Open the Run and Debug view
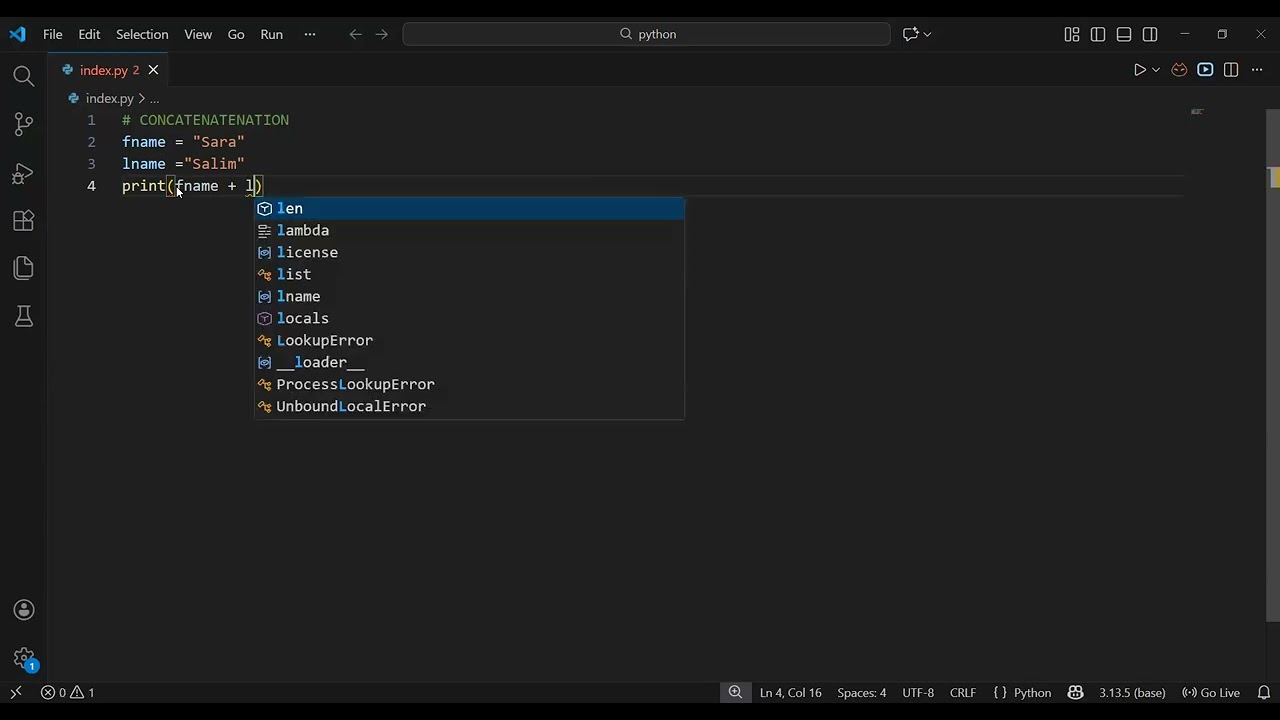The image size is (1280, 720). (24, 173)
